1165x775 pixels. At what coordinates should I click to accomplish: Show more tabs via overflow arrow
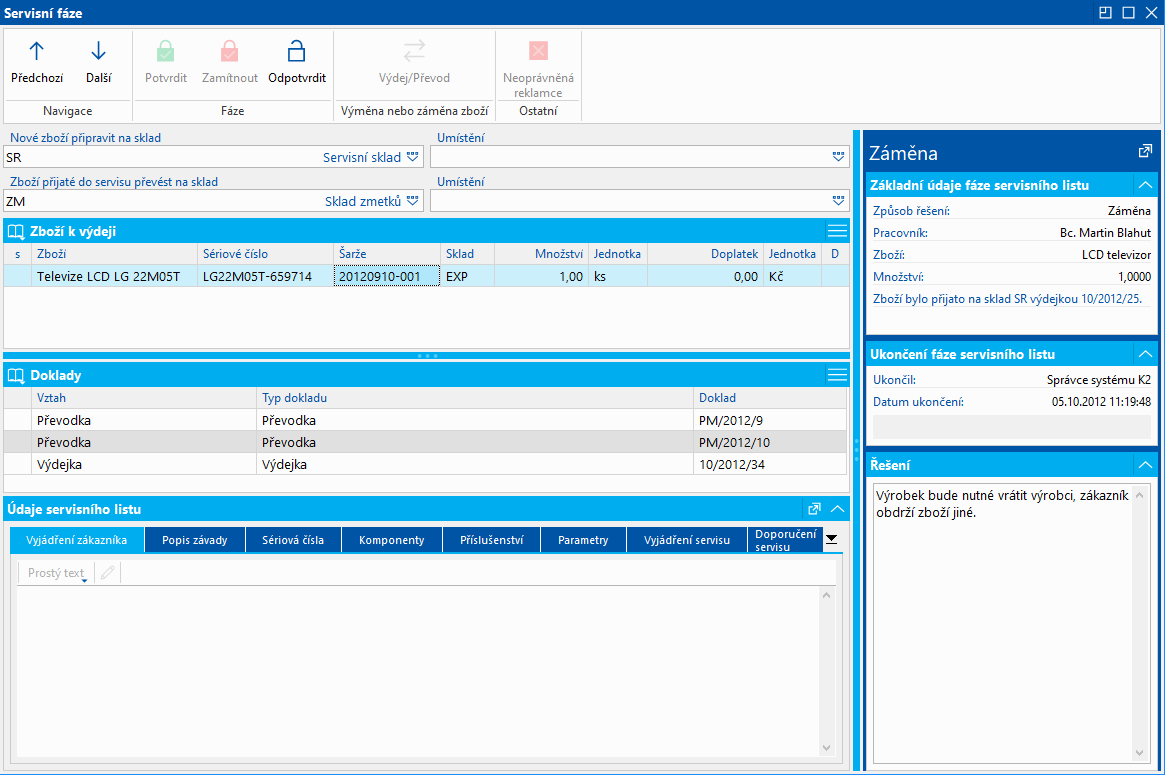pyautogui.click(x=831, y=539)
